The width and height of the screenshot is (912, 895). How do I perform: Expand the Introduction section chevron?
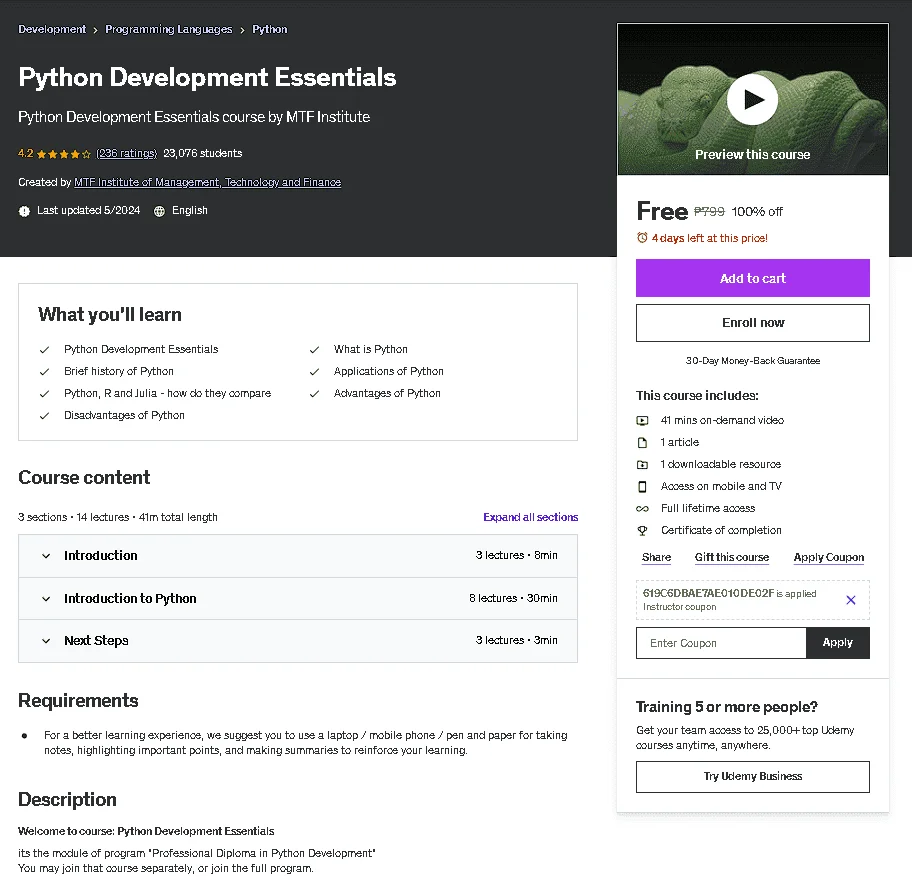pos(46,556)
